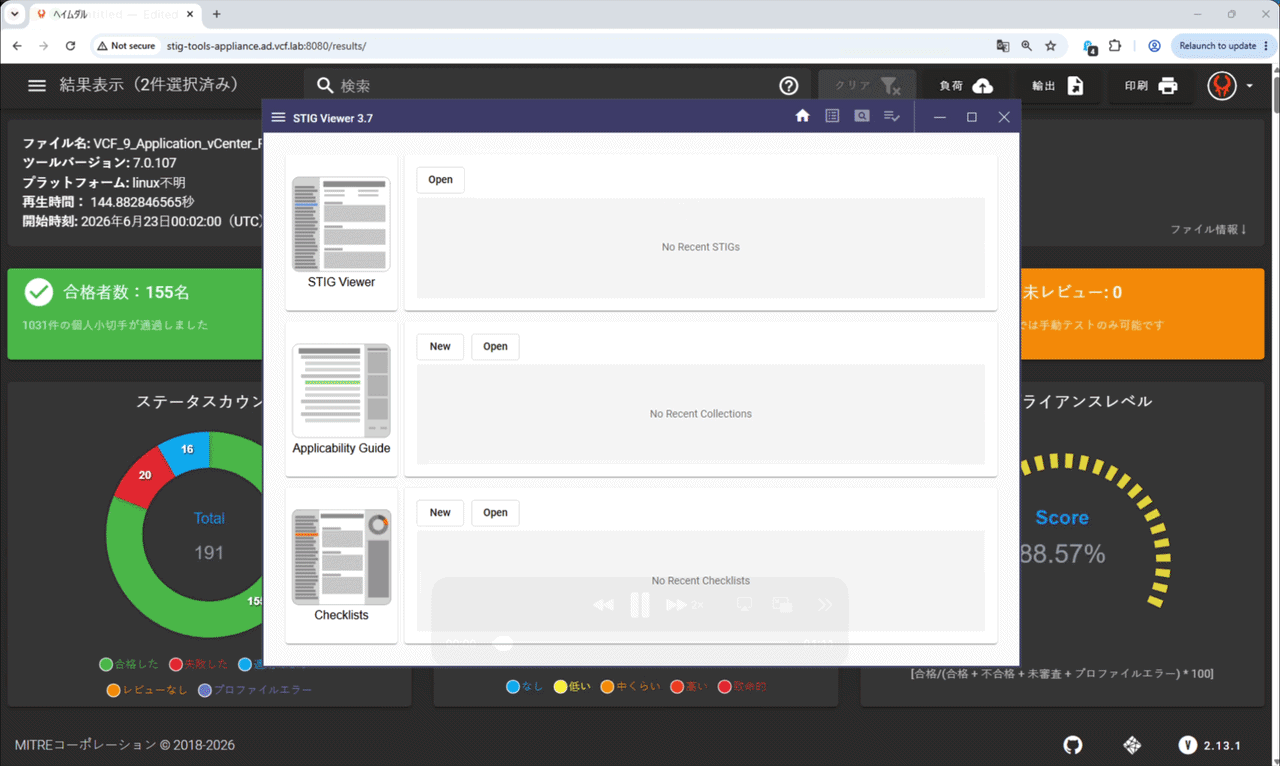Click the rewind button in the media overlay
1280x766 pixels.
(x=603, y=605)
